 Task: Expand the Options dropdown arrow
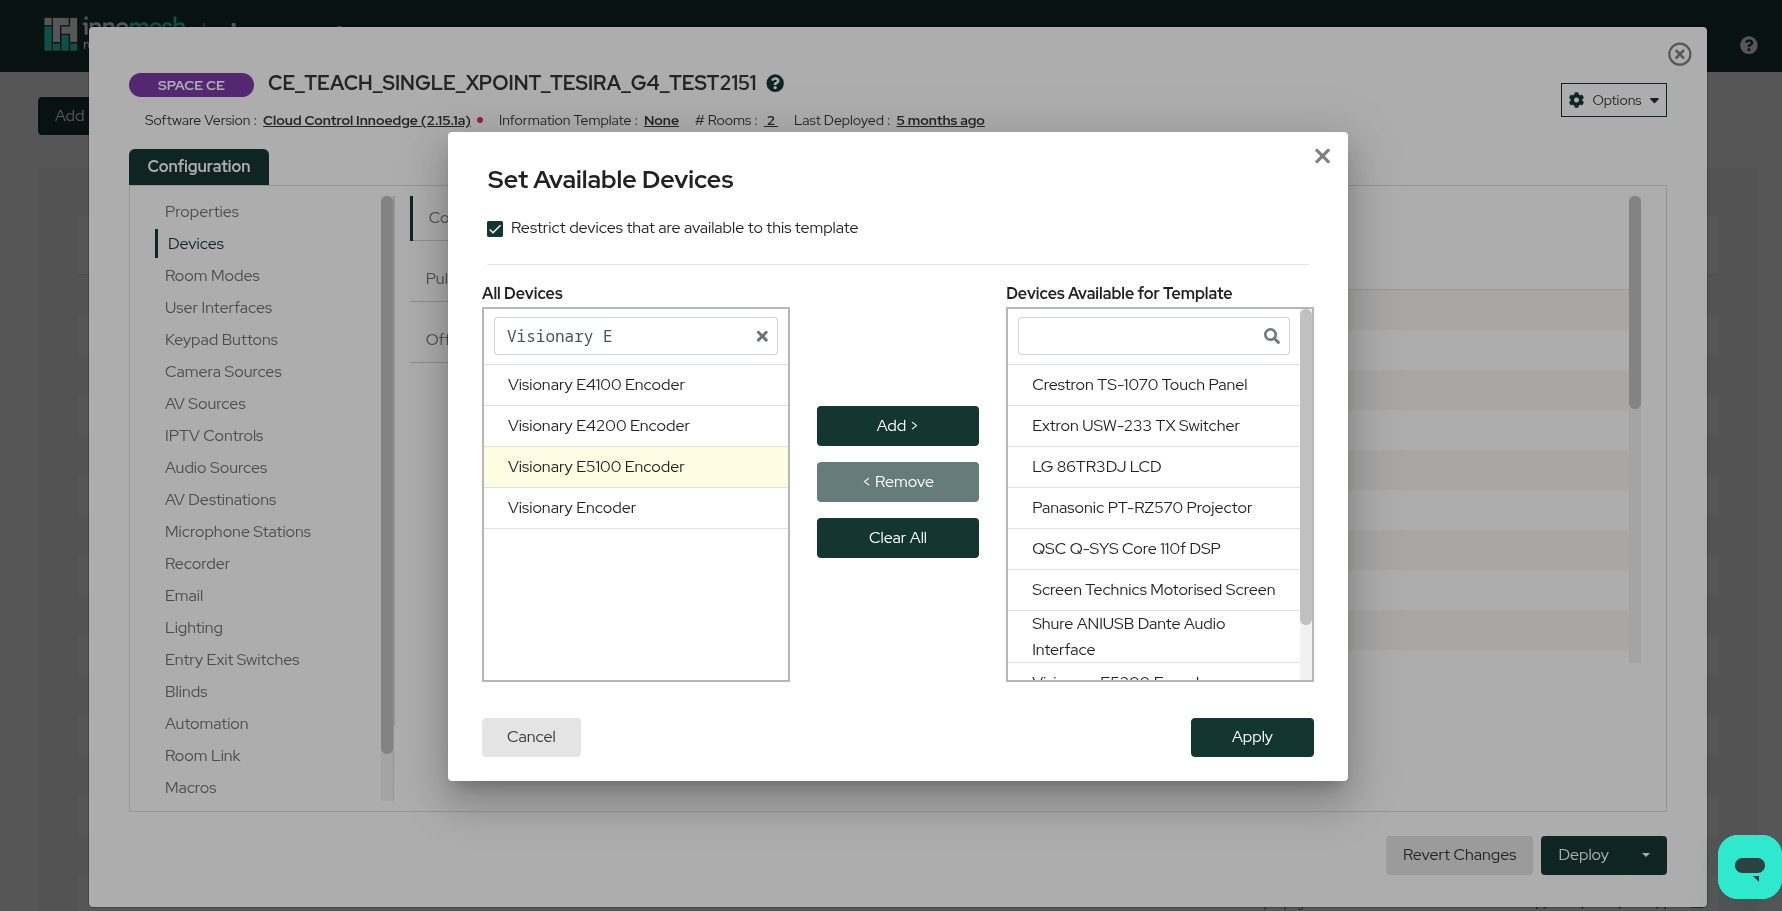pos(1654,100)
